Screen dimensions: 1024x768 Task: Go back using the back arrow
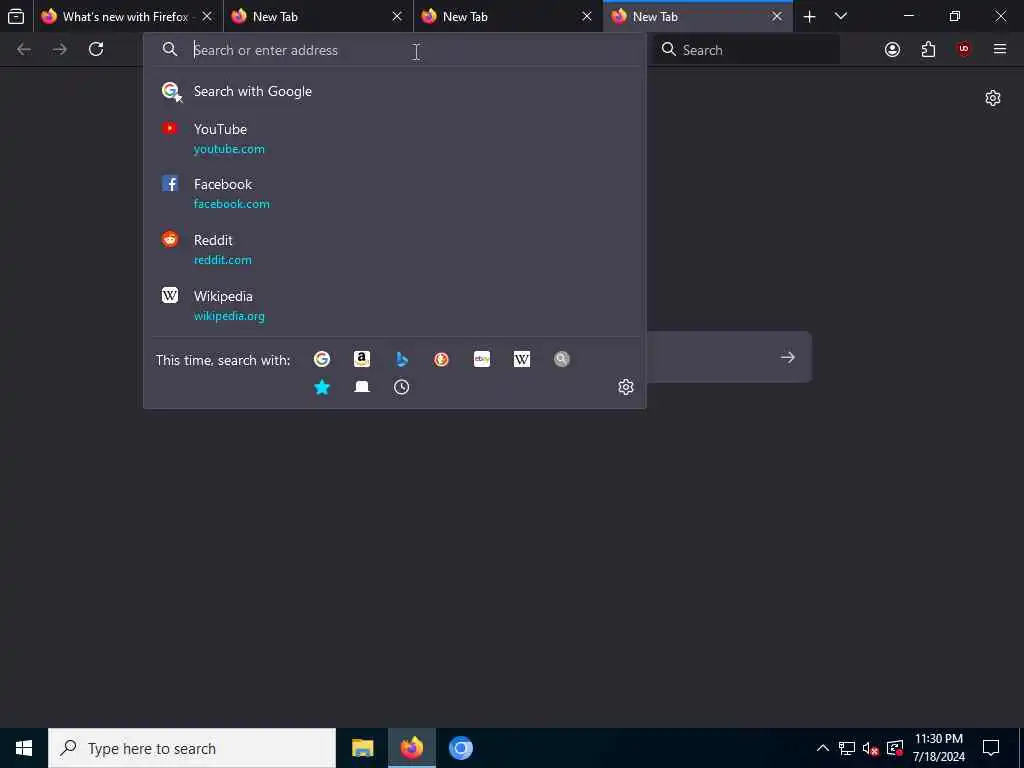pyautogui.click(x=24, y=49)
